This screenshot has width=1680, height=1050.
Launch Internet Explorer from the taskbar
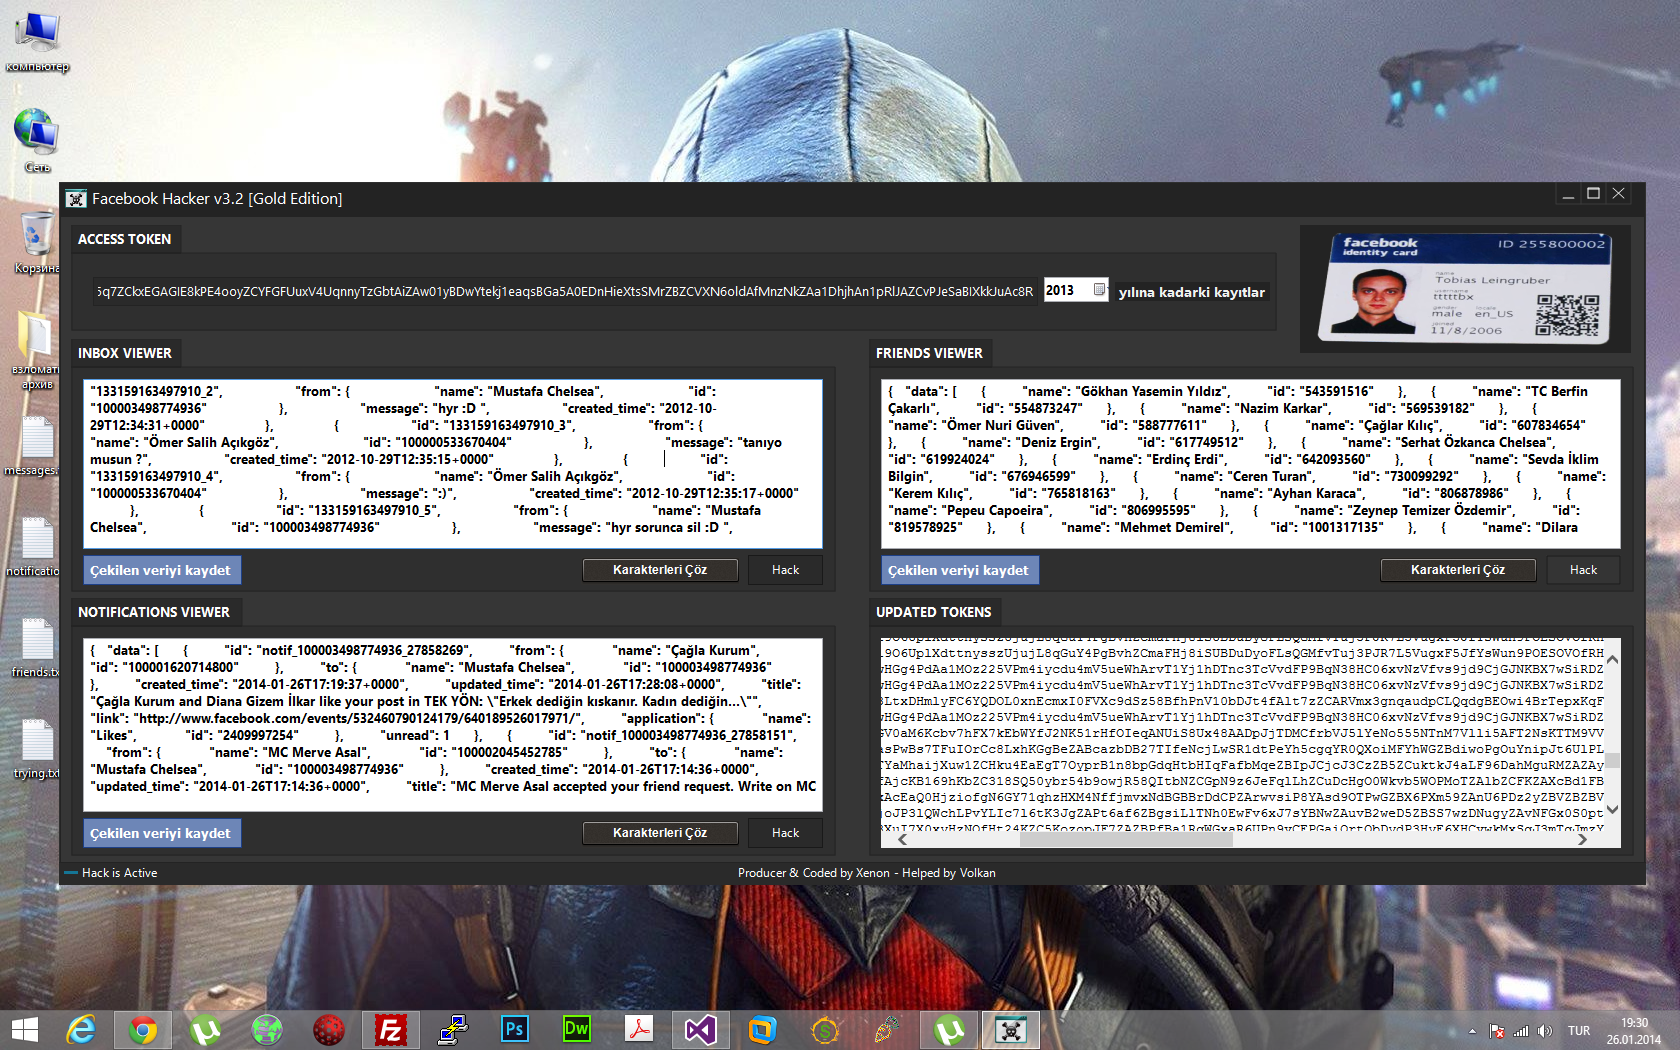80,1029
